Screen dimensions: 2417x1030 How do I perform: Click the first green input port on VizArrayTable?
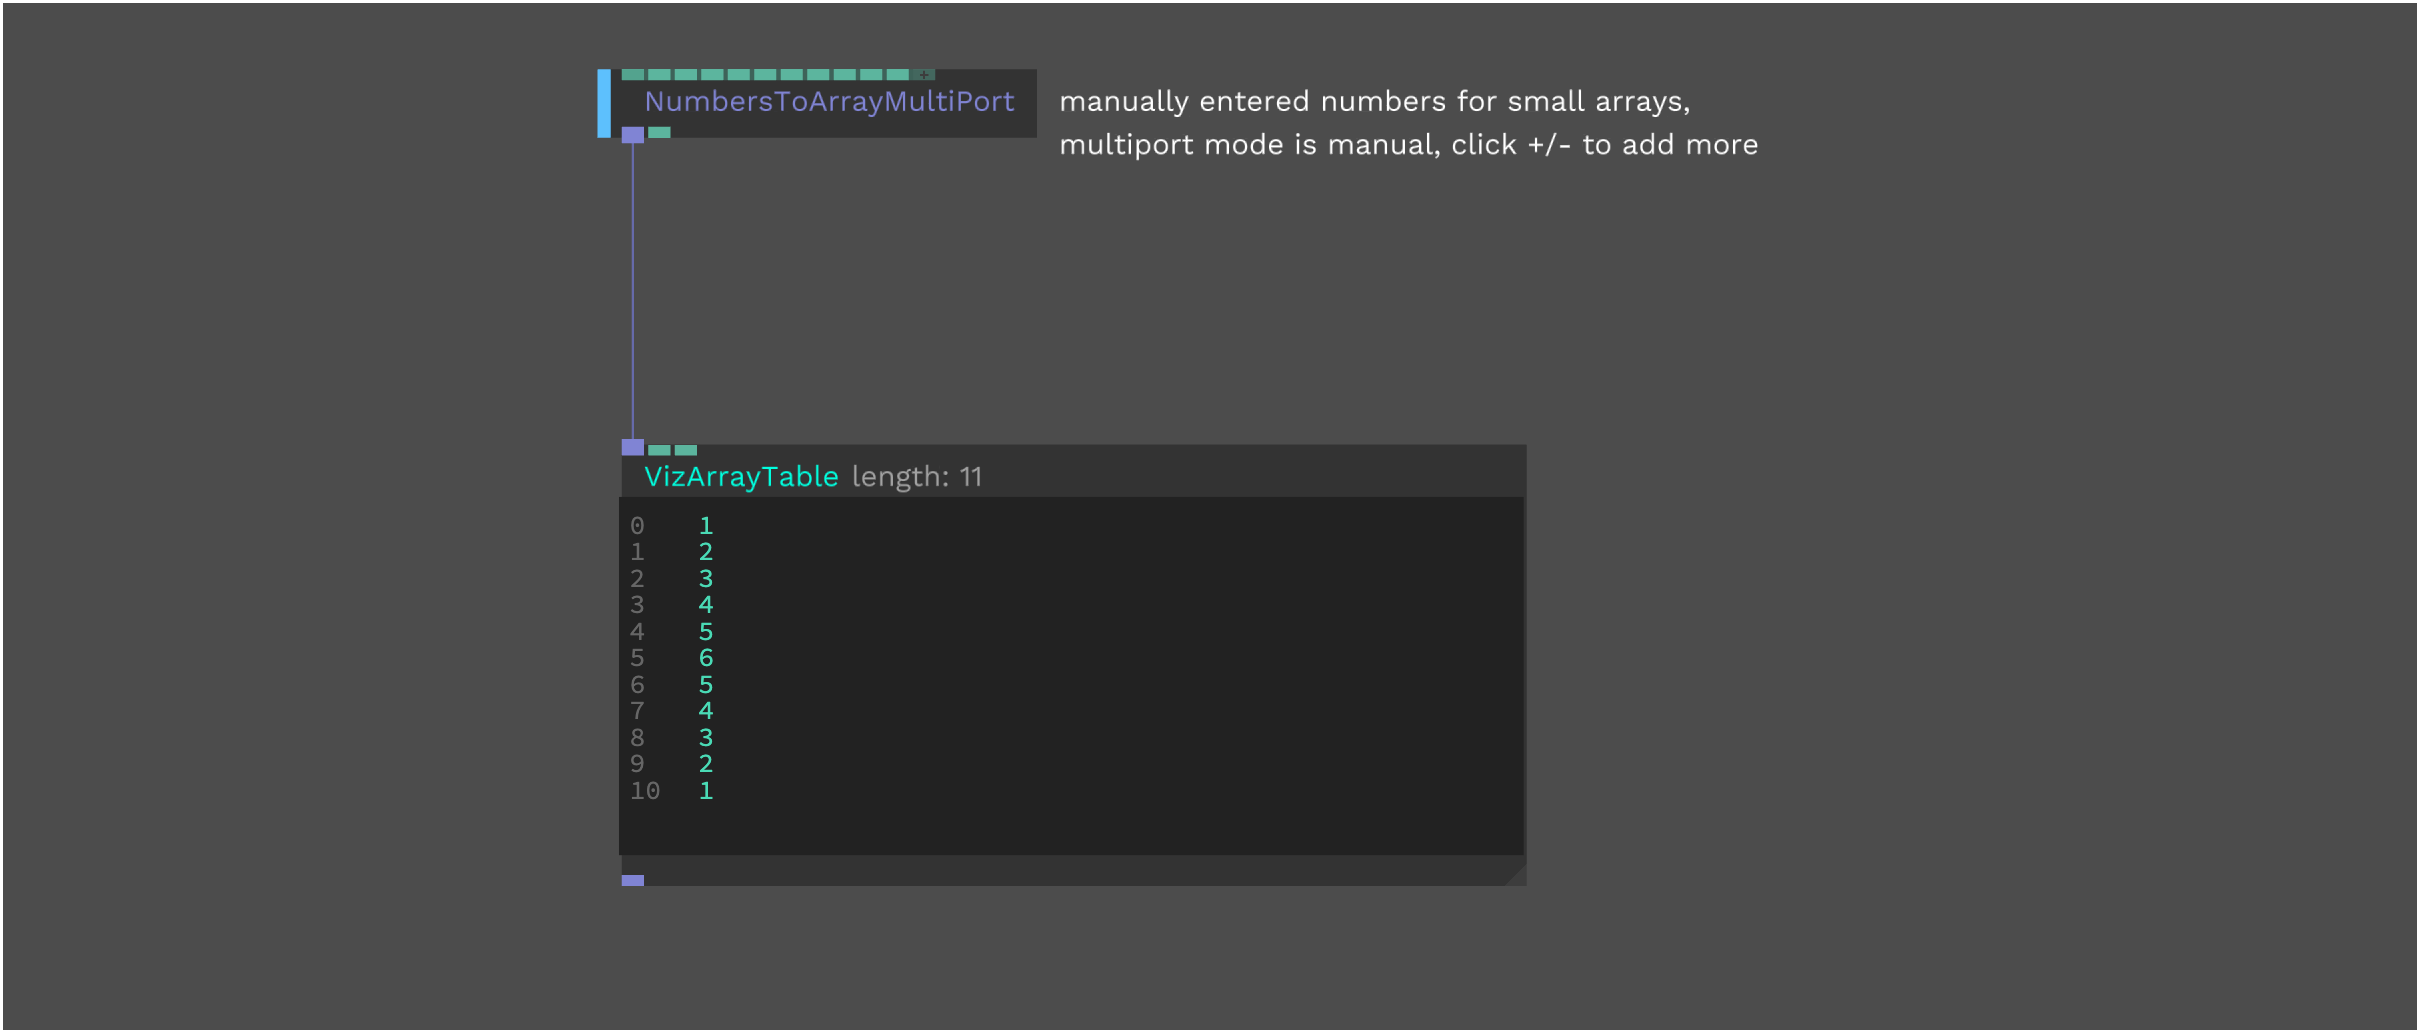click(x=659, y=450)
